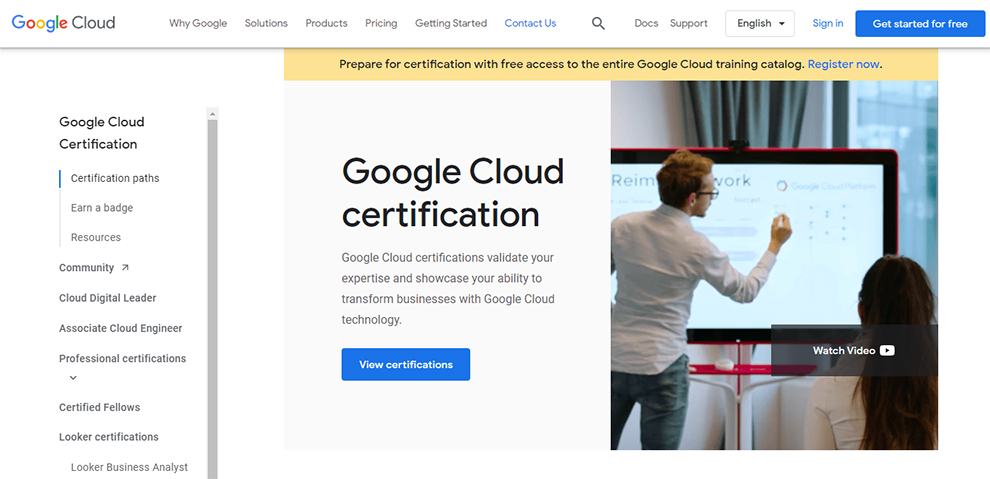Click the YouTube play icon beside Watch Video
The width and height of the screenshot is (990, 479).
(887, 350)
